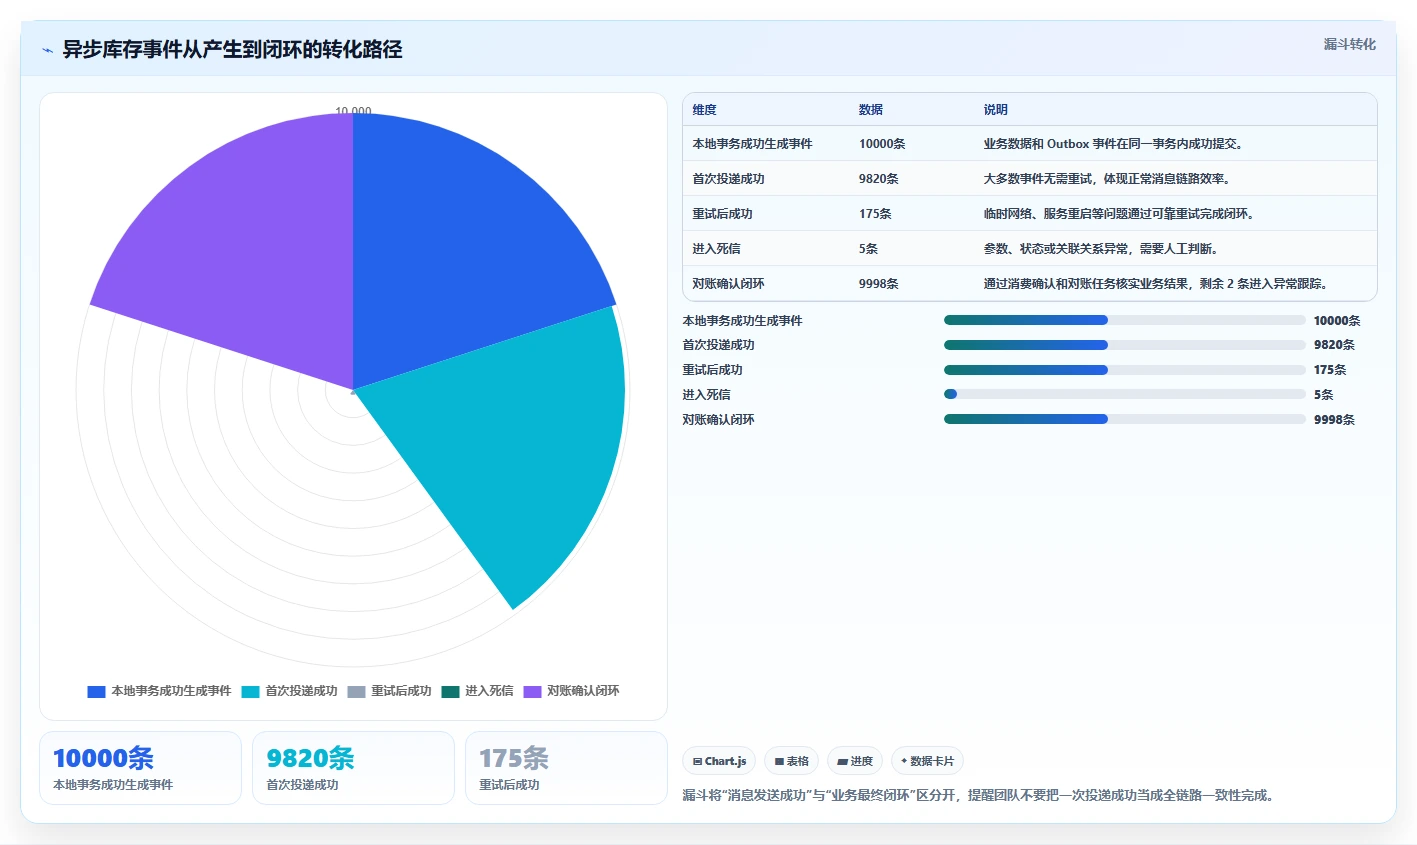
Task: Click table cell 本地事务成功生成事件
Action: [752, 144]
